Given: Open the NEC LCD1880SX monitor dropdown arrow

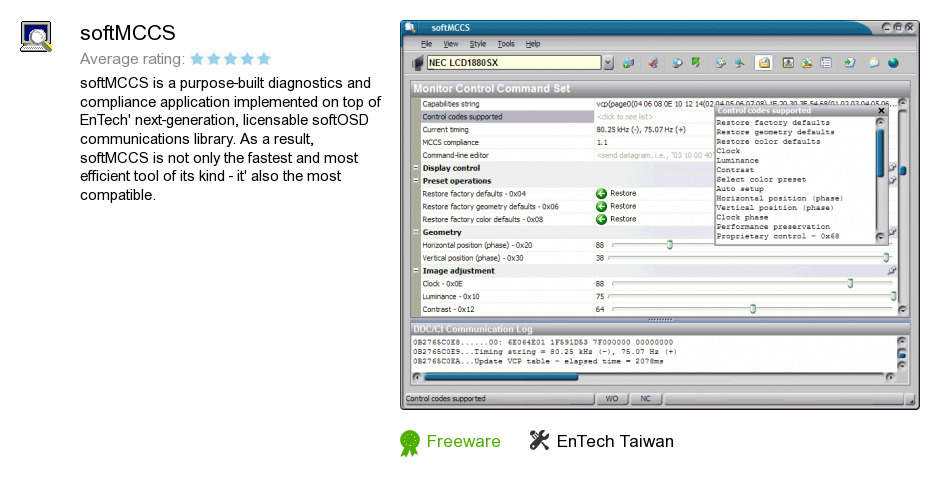Looking at the screenshot, I should click(x=608, y=63).
